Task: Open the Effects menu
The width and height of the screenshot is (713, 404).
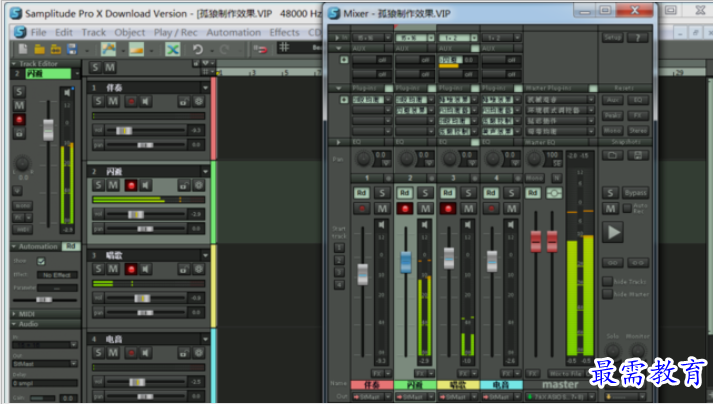Action: pyautogui.click(x=284, y=32)
